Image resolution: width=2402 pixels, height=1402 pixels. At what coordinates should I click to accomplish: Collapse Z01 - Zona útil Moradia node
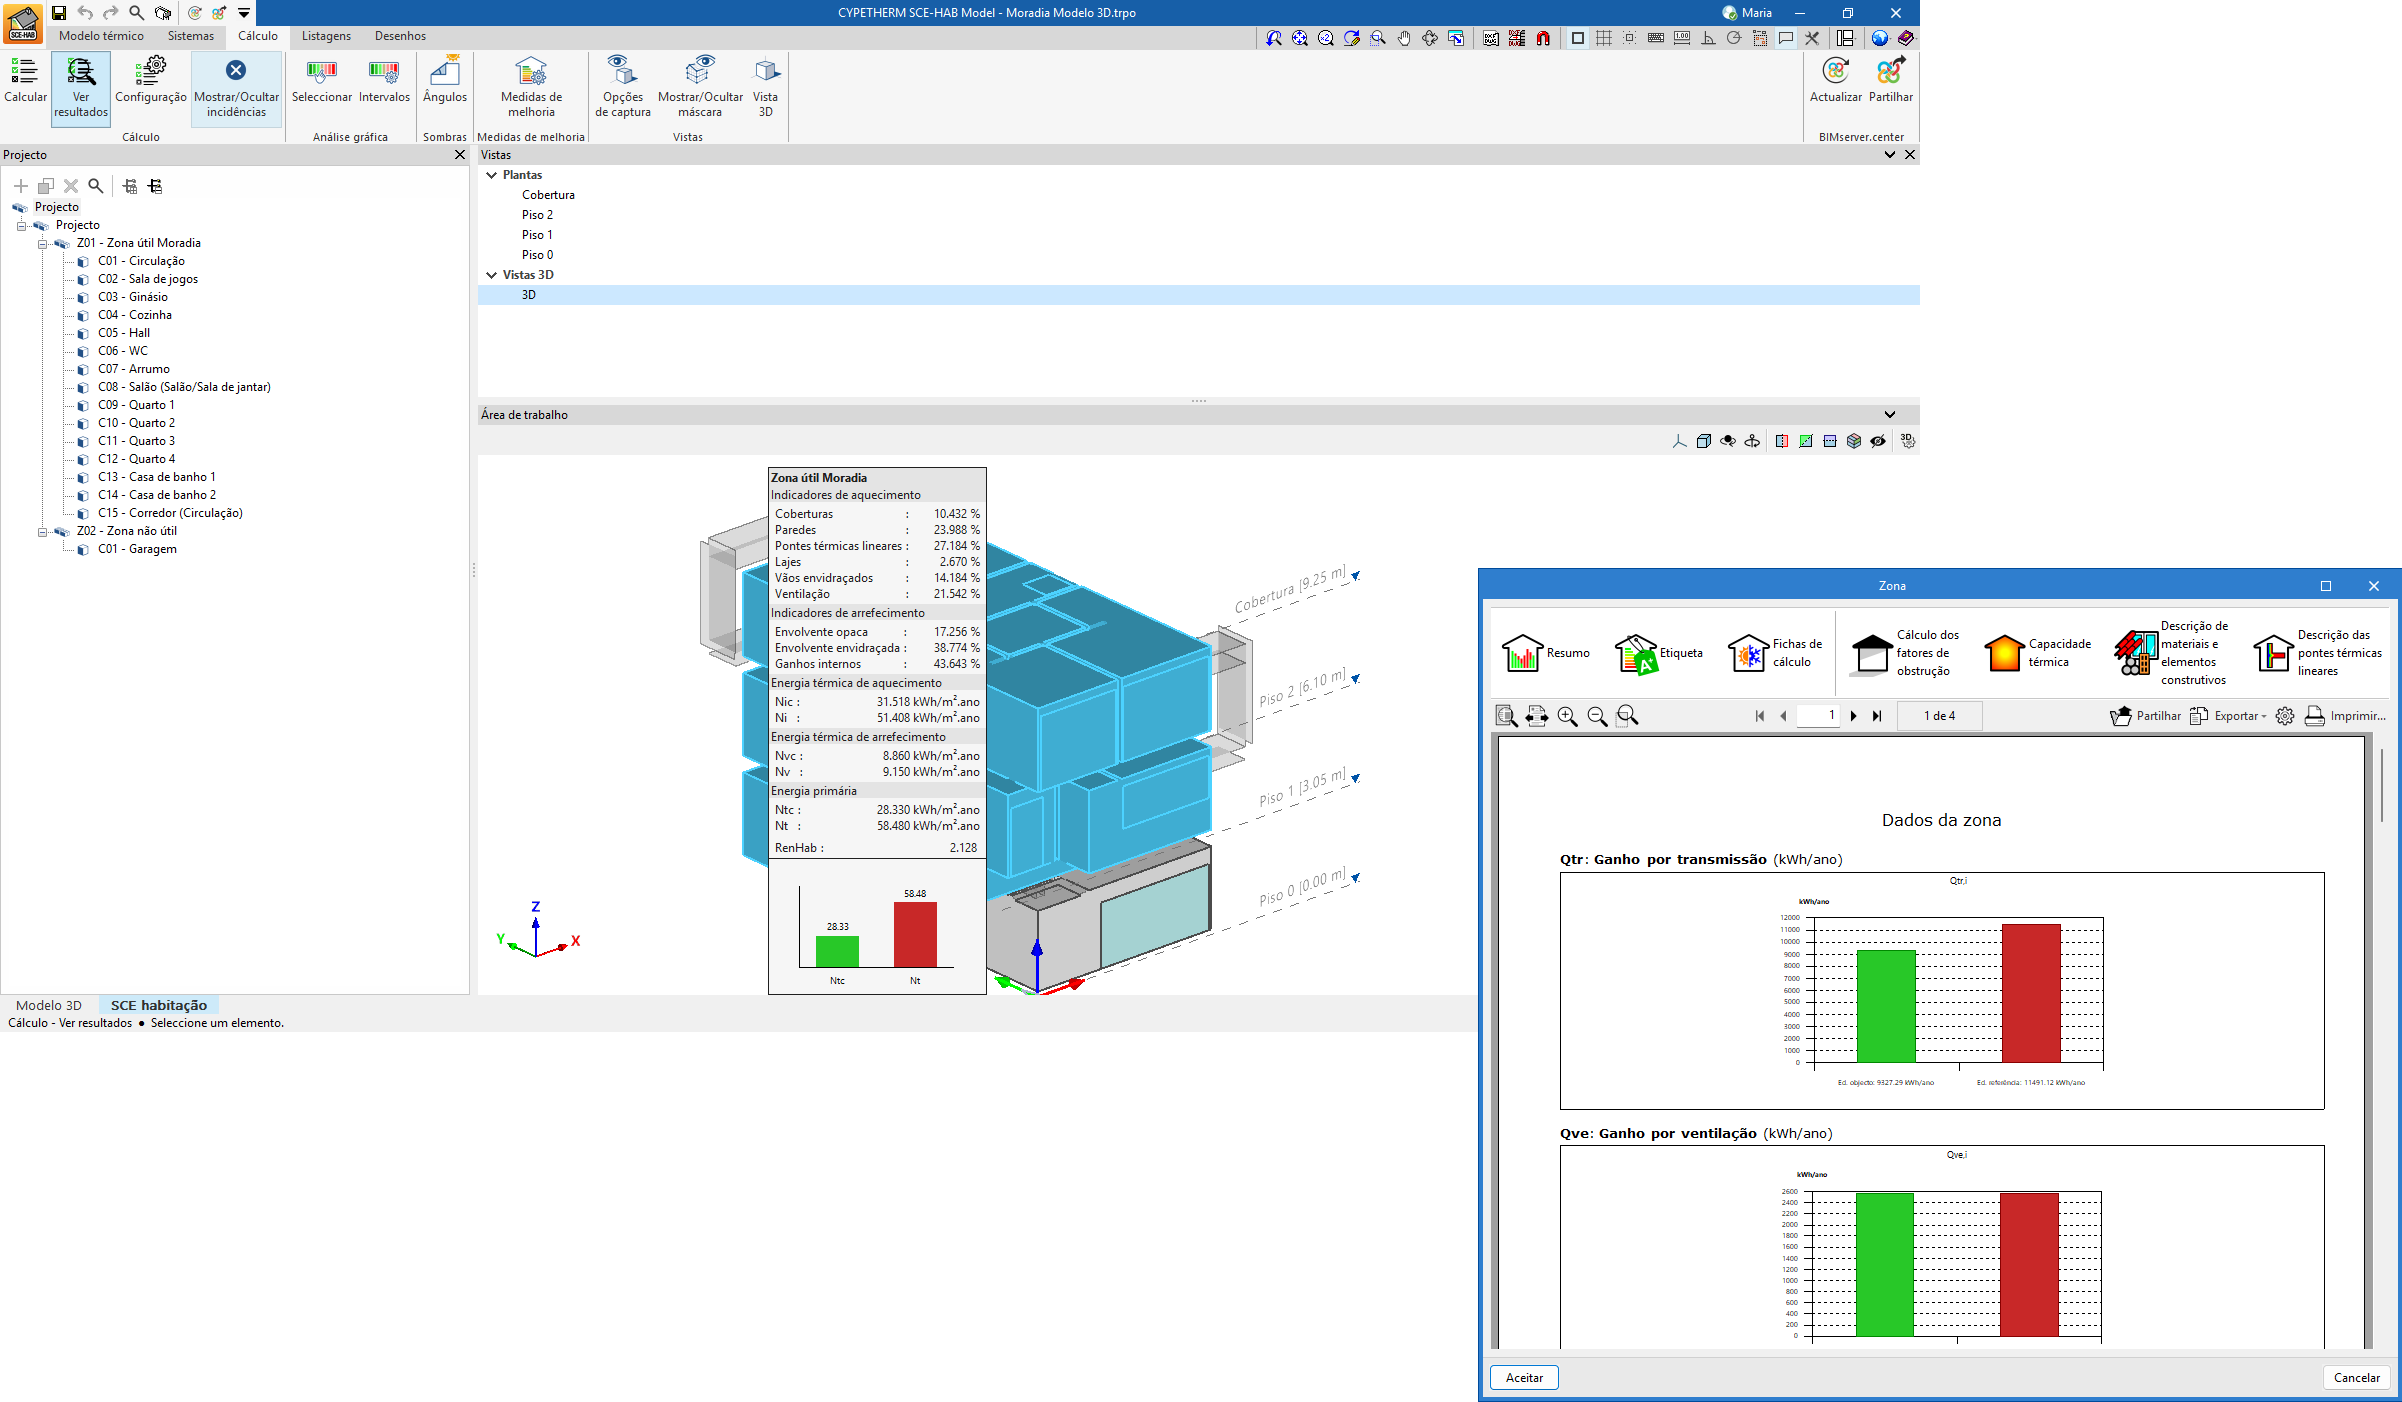(43, 243)
